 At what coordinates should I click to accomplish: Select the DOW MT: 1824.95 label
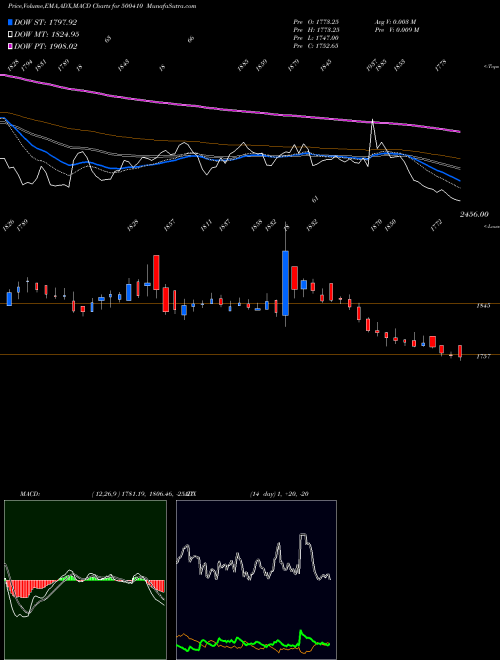point(47,35)
